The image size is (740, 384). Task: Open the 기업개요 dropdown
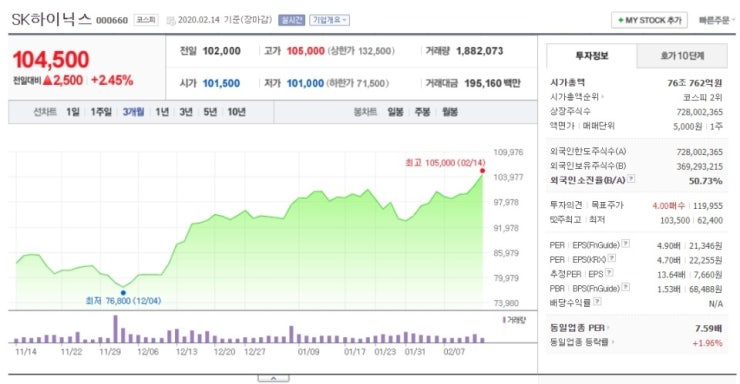pyautogui.click(x=329, y=20)
